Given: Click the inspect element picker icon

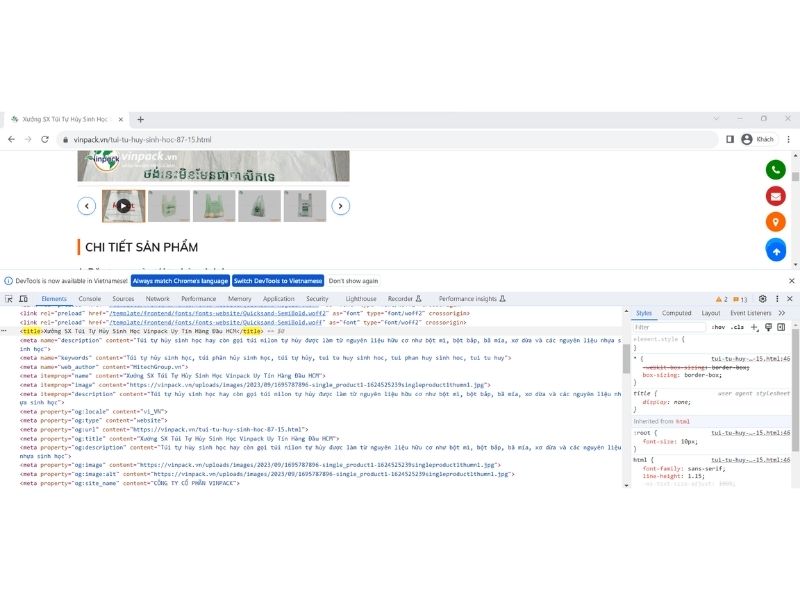Looking at the screenshot, I should click(9, 299).
